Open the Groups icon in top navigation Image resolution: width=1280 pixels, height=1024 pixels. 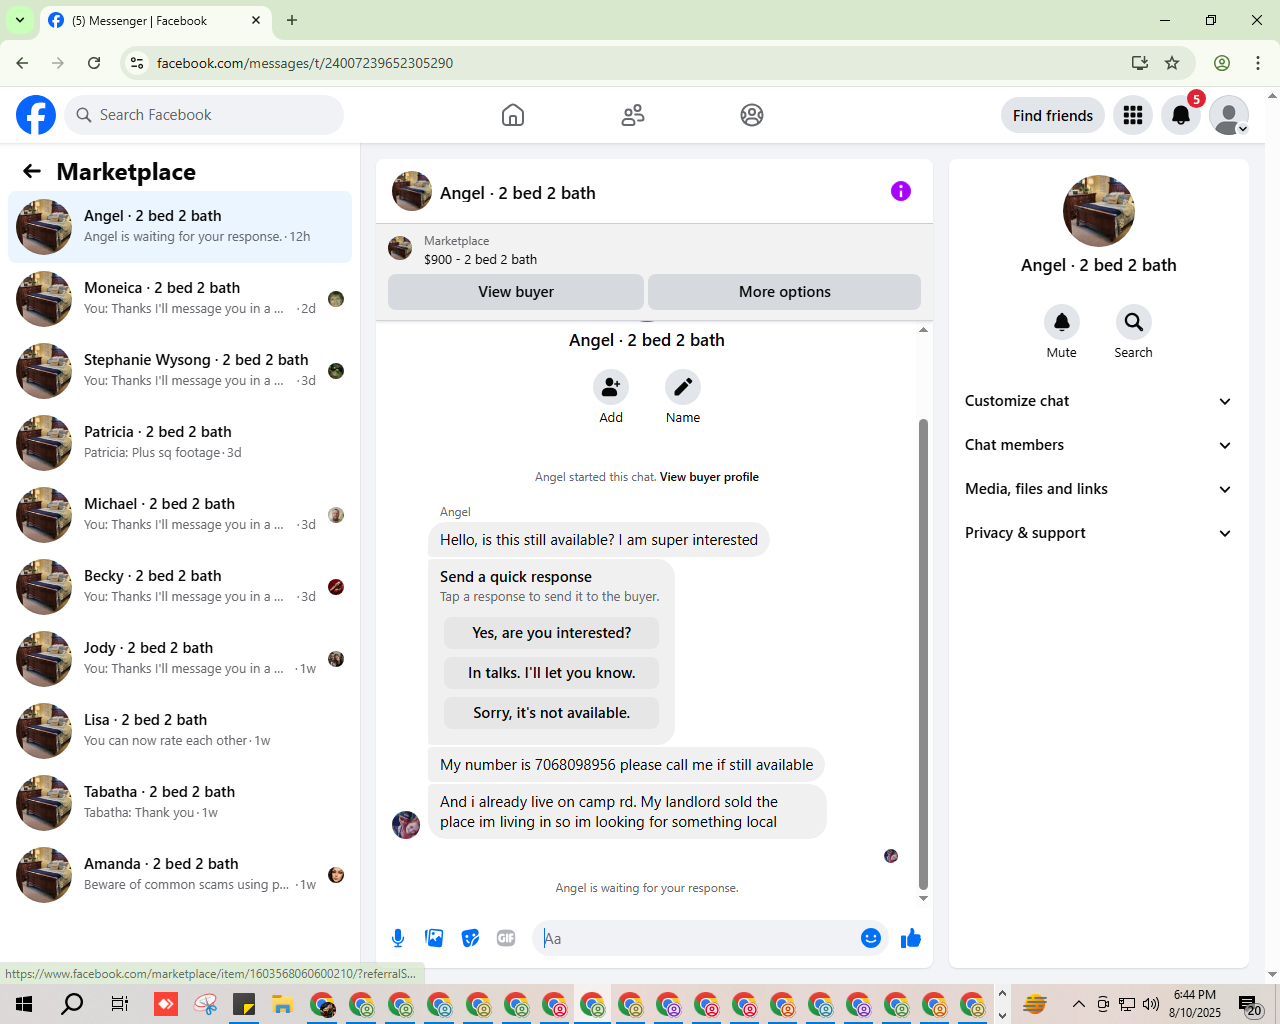pos(752,115)
